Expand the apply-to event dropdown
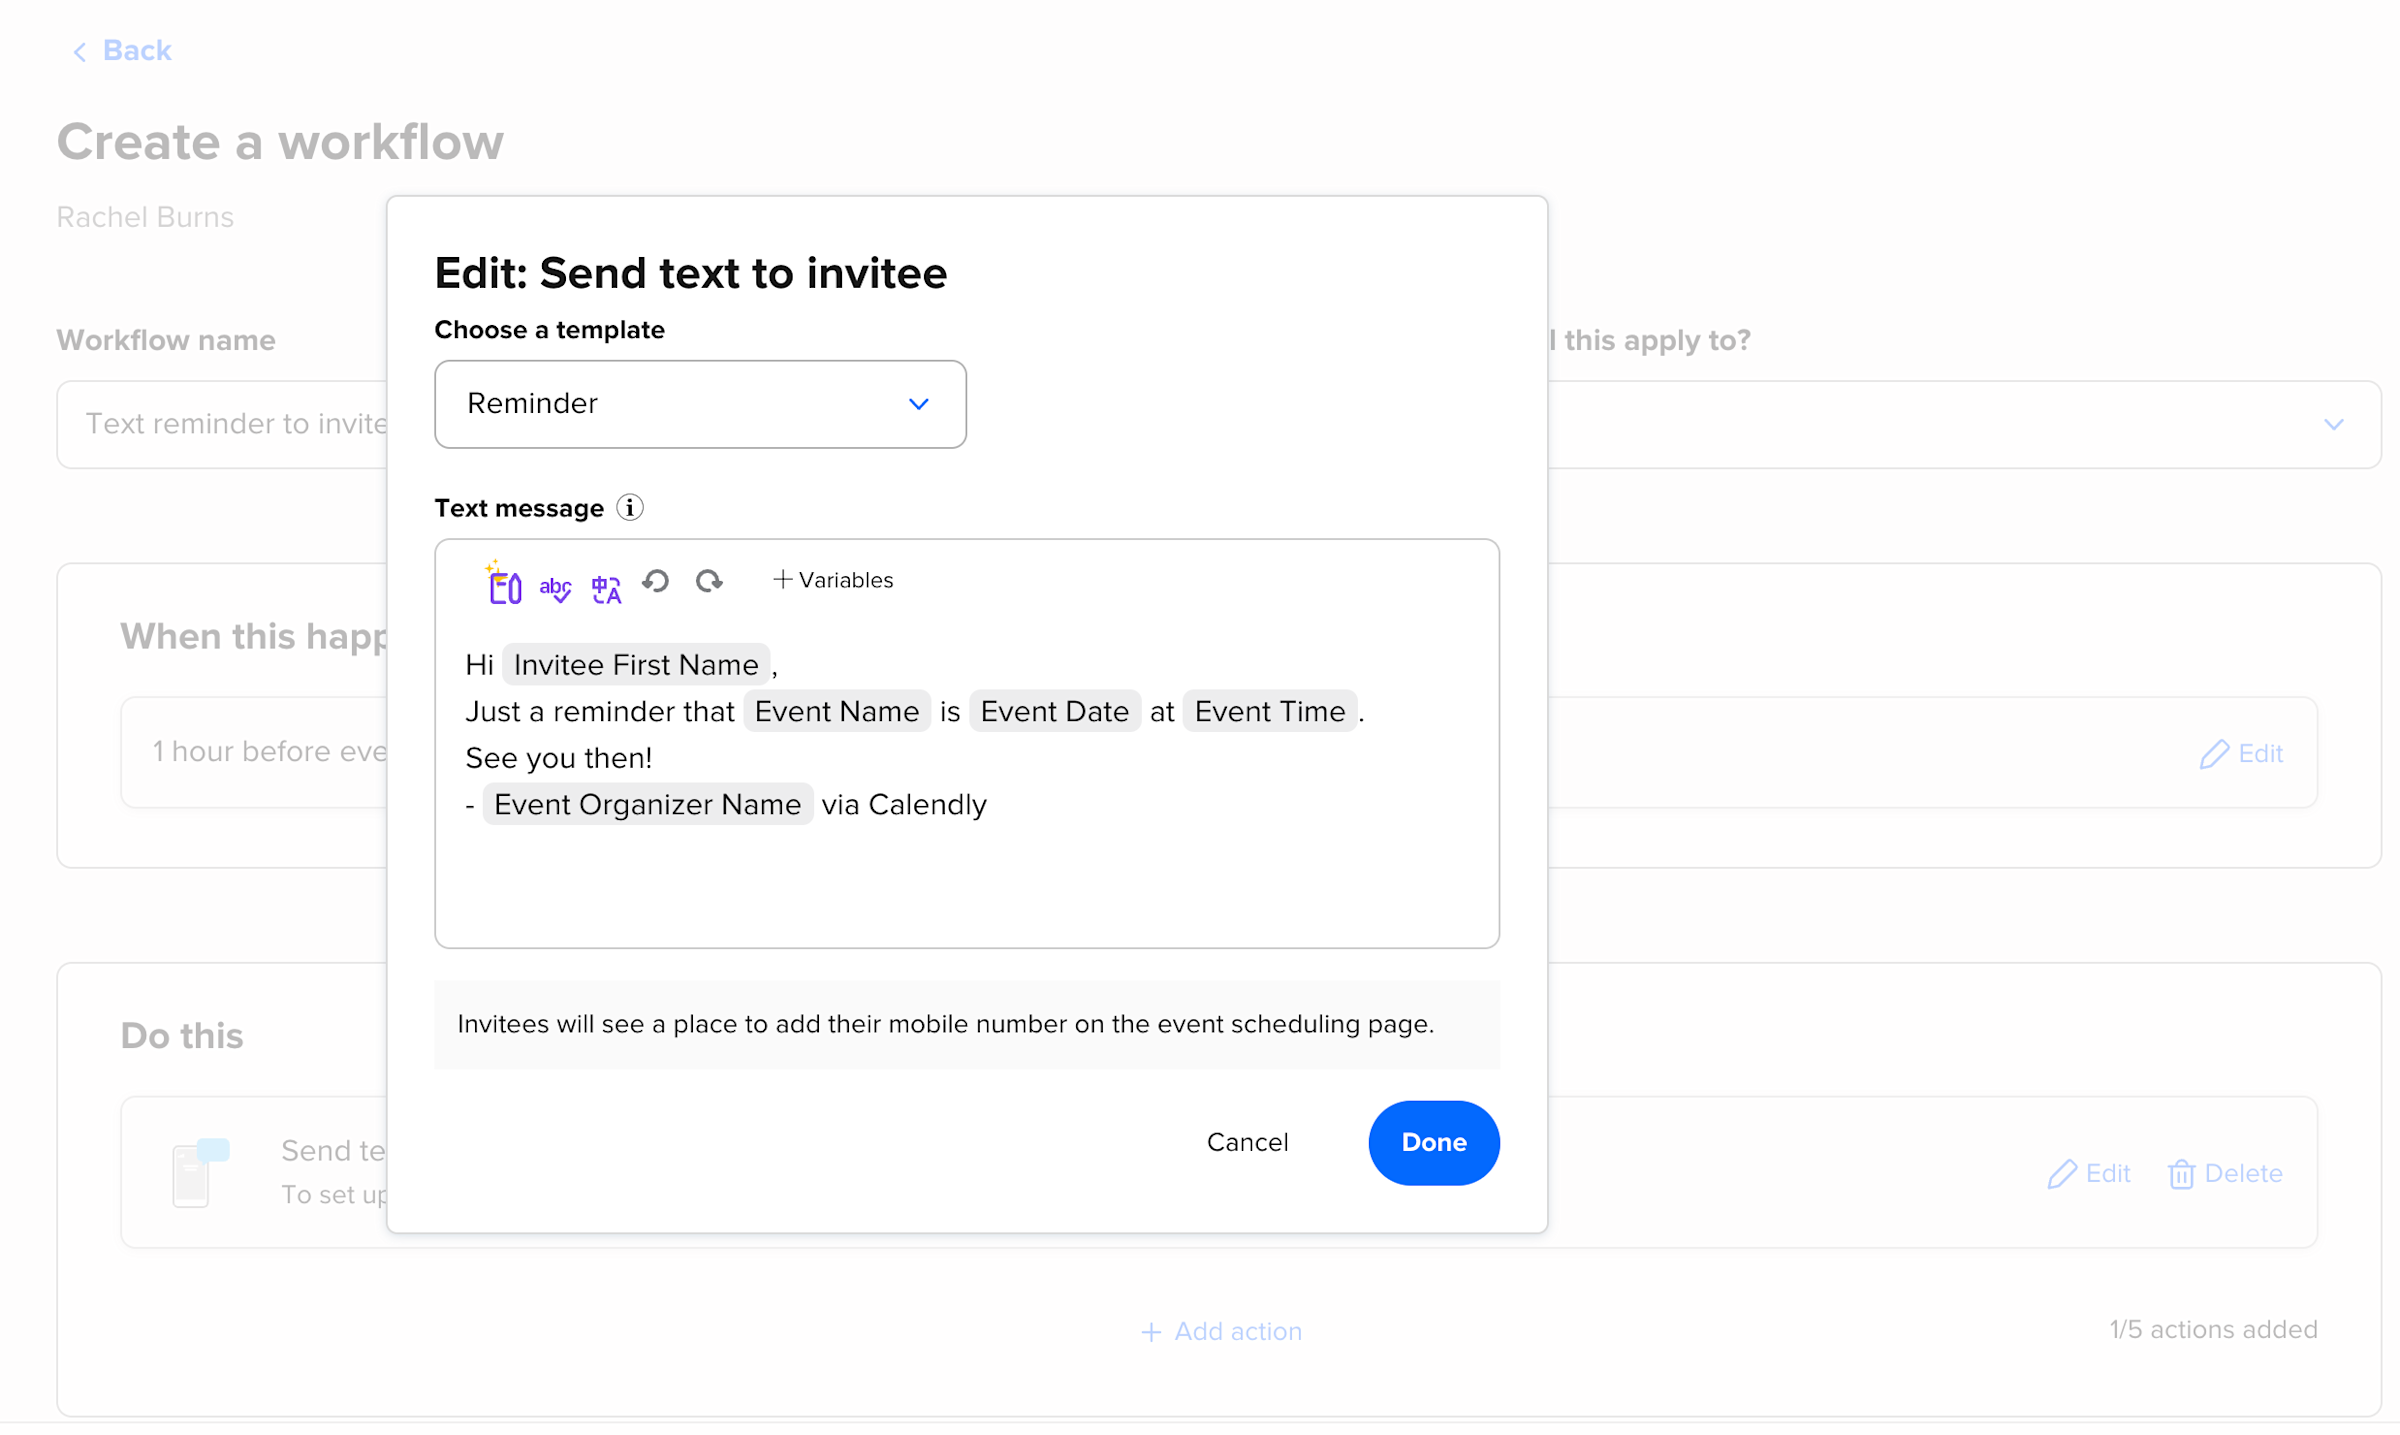Screen dimensions: 2400x1435 [2334, 423]
